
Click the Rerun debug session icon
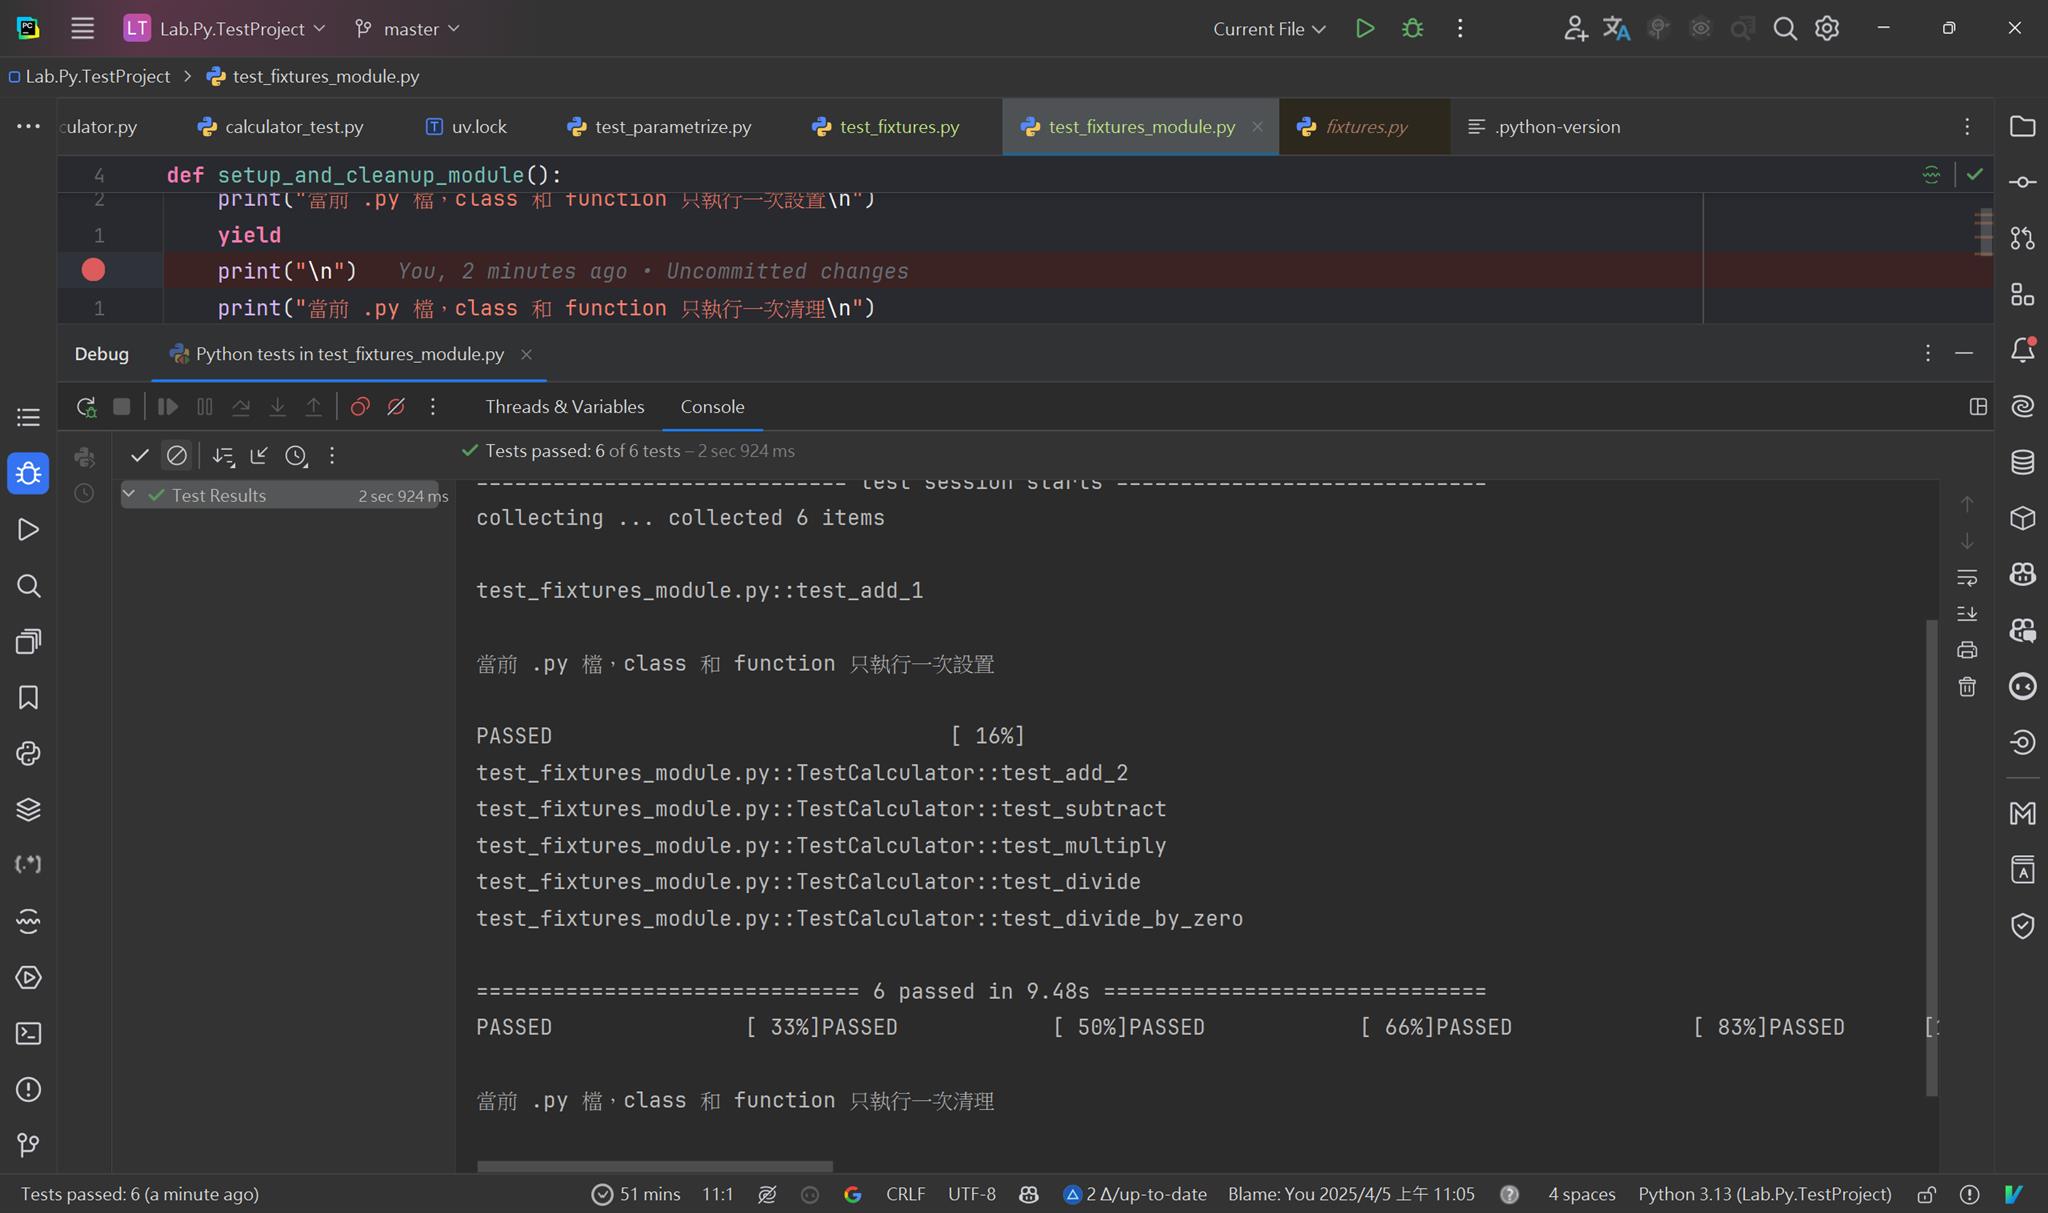[86, 407]
